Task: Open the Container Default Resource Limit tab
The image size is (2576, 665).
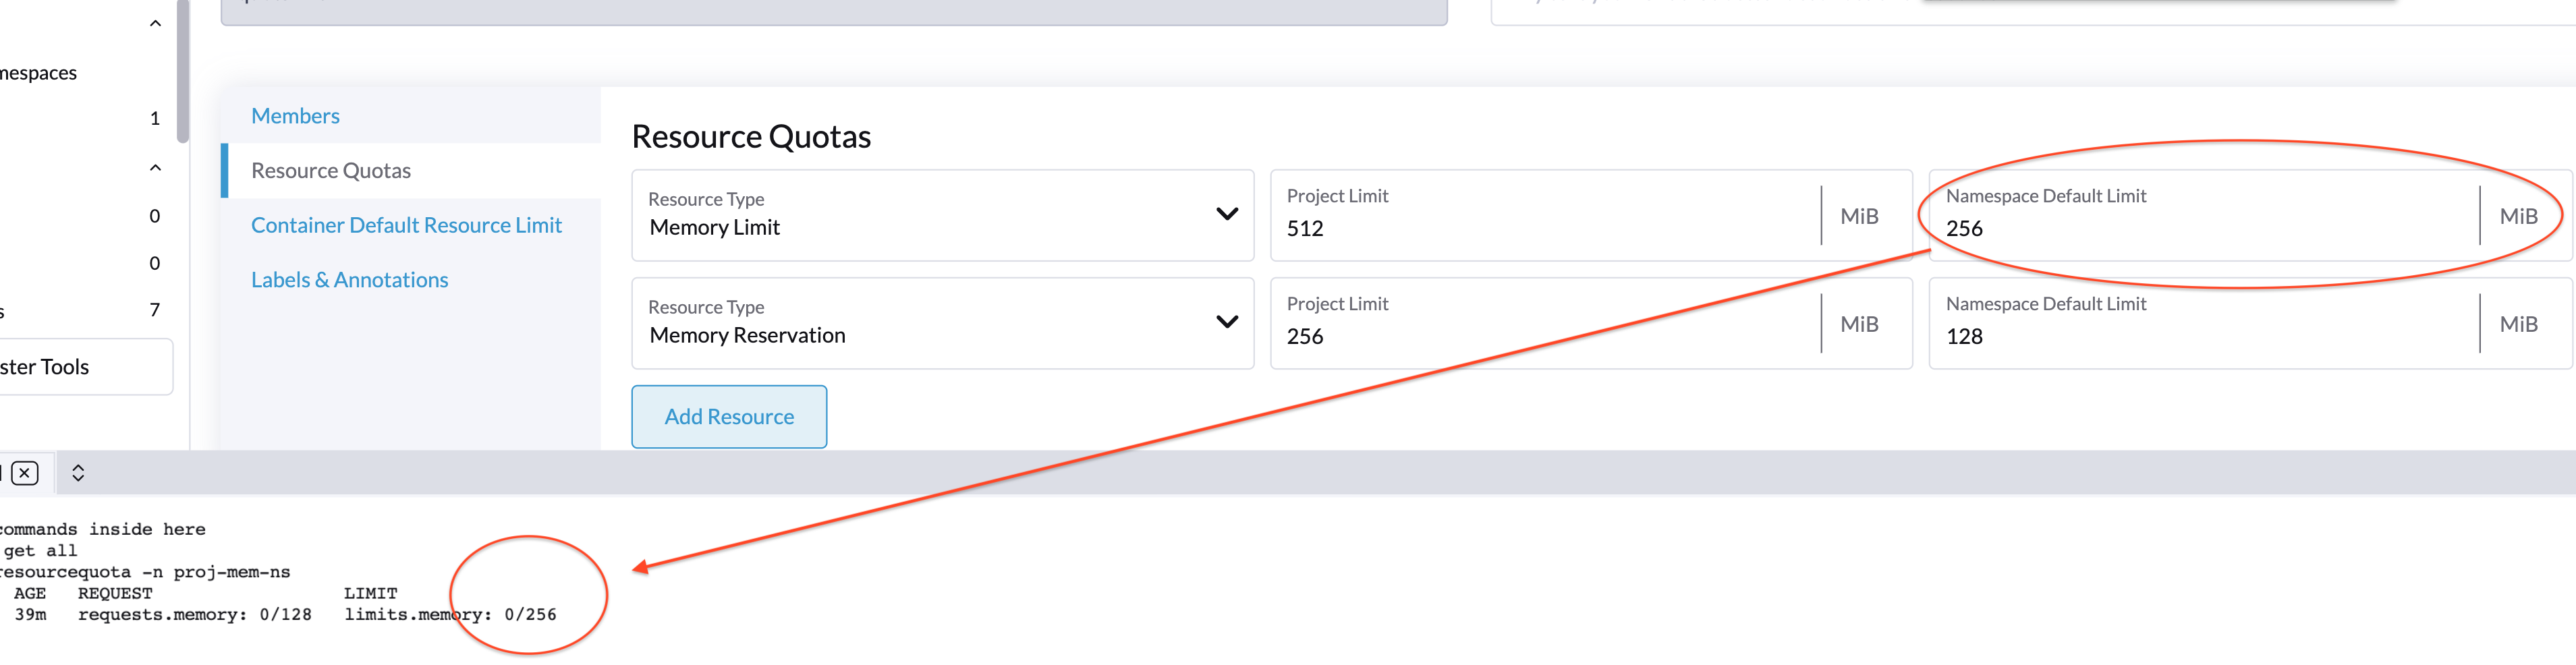Action: coord(406,224)
